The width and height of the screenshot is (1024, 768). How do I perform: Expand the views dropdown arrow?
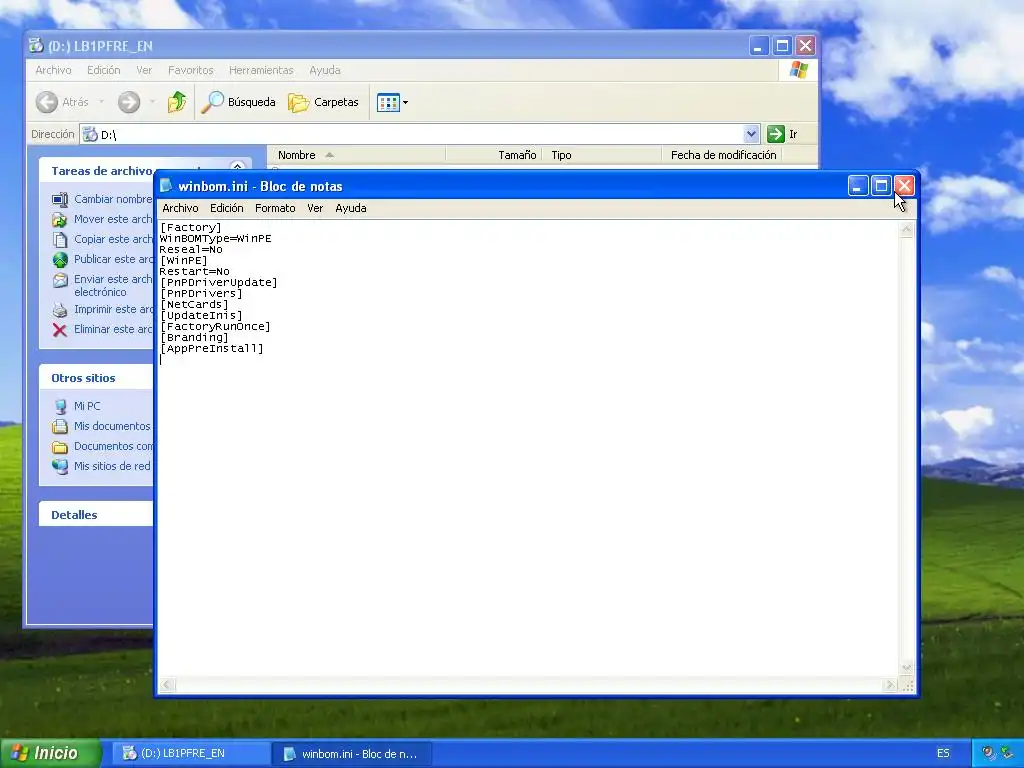[406, 103]
